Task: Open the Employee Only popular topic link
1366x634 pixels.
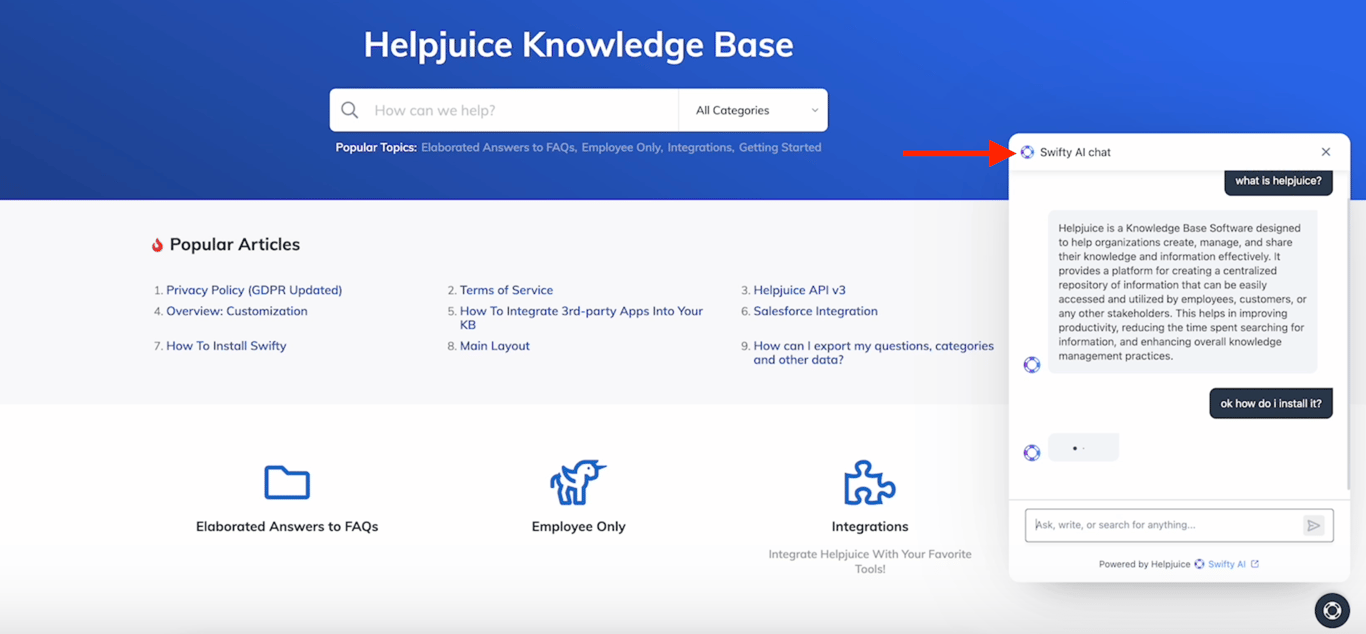Action: point(621,147)
